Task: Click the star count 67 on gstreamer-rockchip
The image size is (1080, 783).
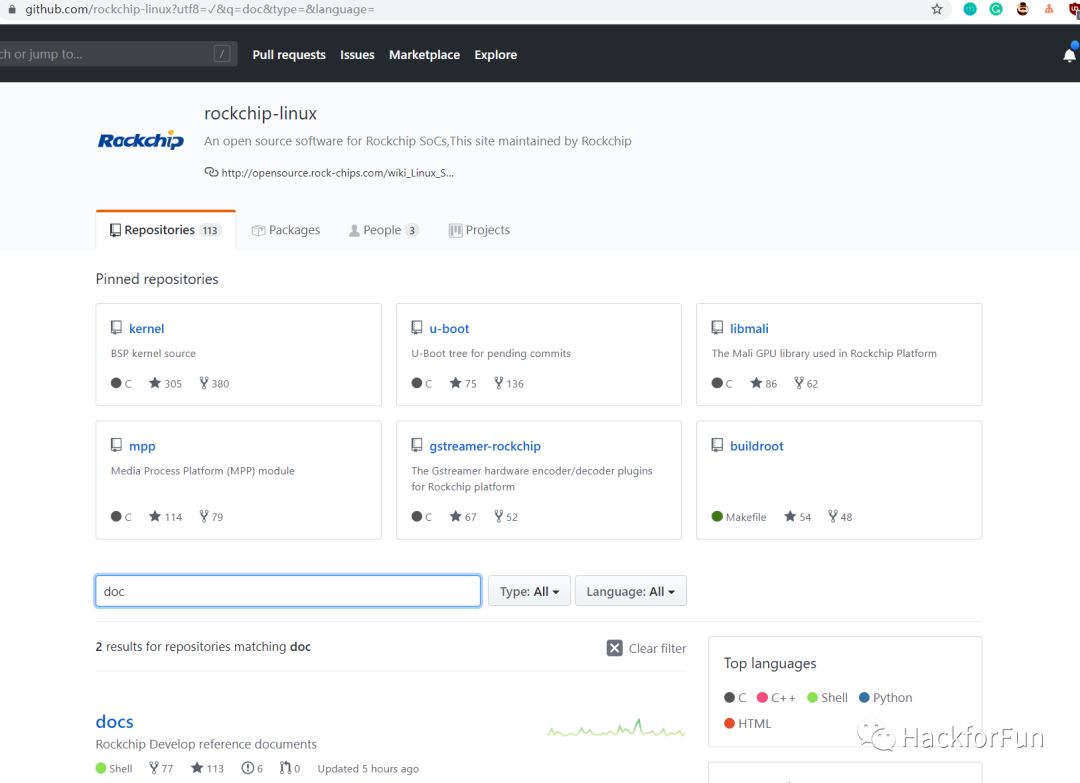Action: click(464, 516)
